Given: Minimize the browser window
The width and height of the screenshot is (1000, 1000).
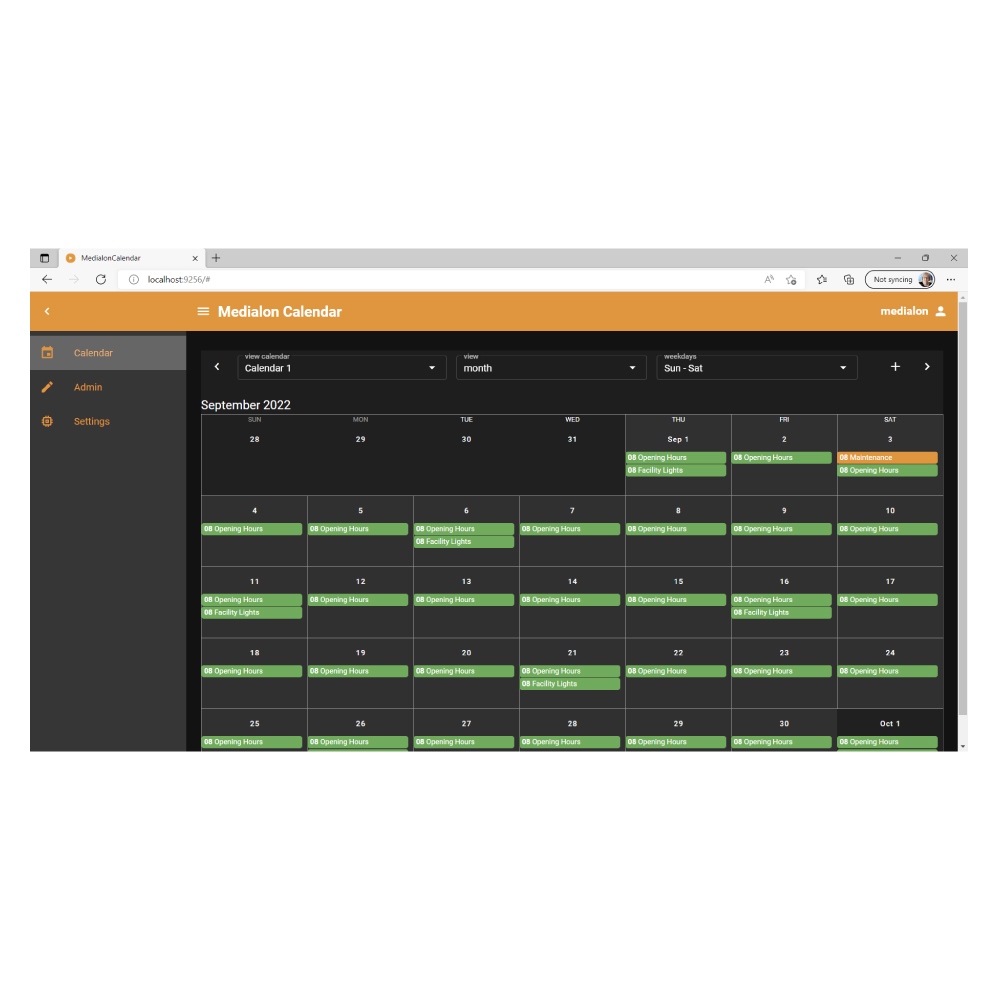Looking at the screenshot, I should (x=897, y=258).
